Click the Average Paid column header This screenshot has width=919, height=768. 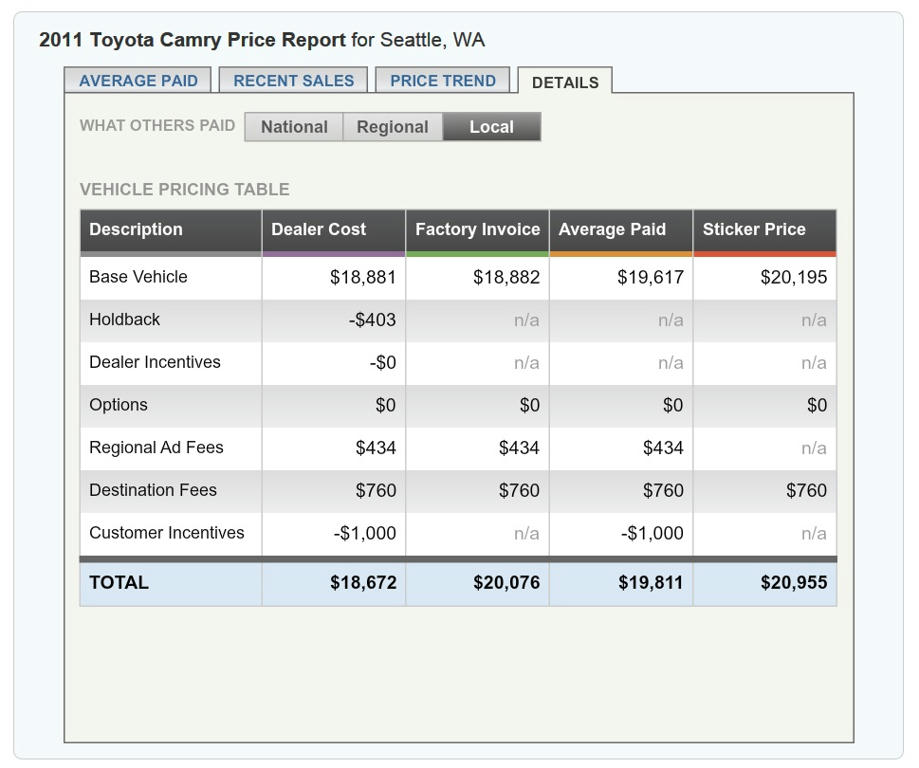point(621,229)
